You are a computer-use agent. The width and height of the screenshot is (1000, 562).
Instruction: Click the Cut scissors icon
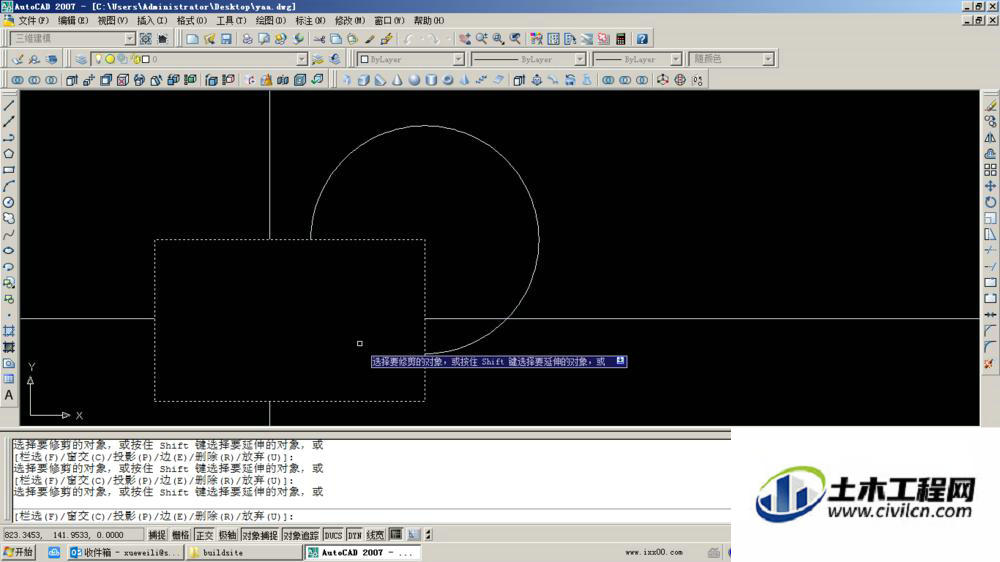(x=319, y=39)
